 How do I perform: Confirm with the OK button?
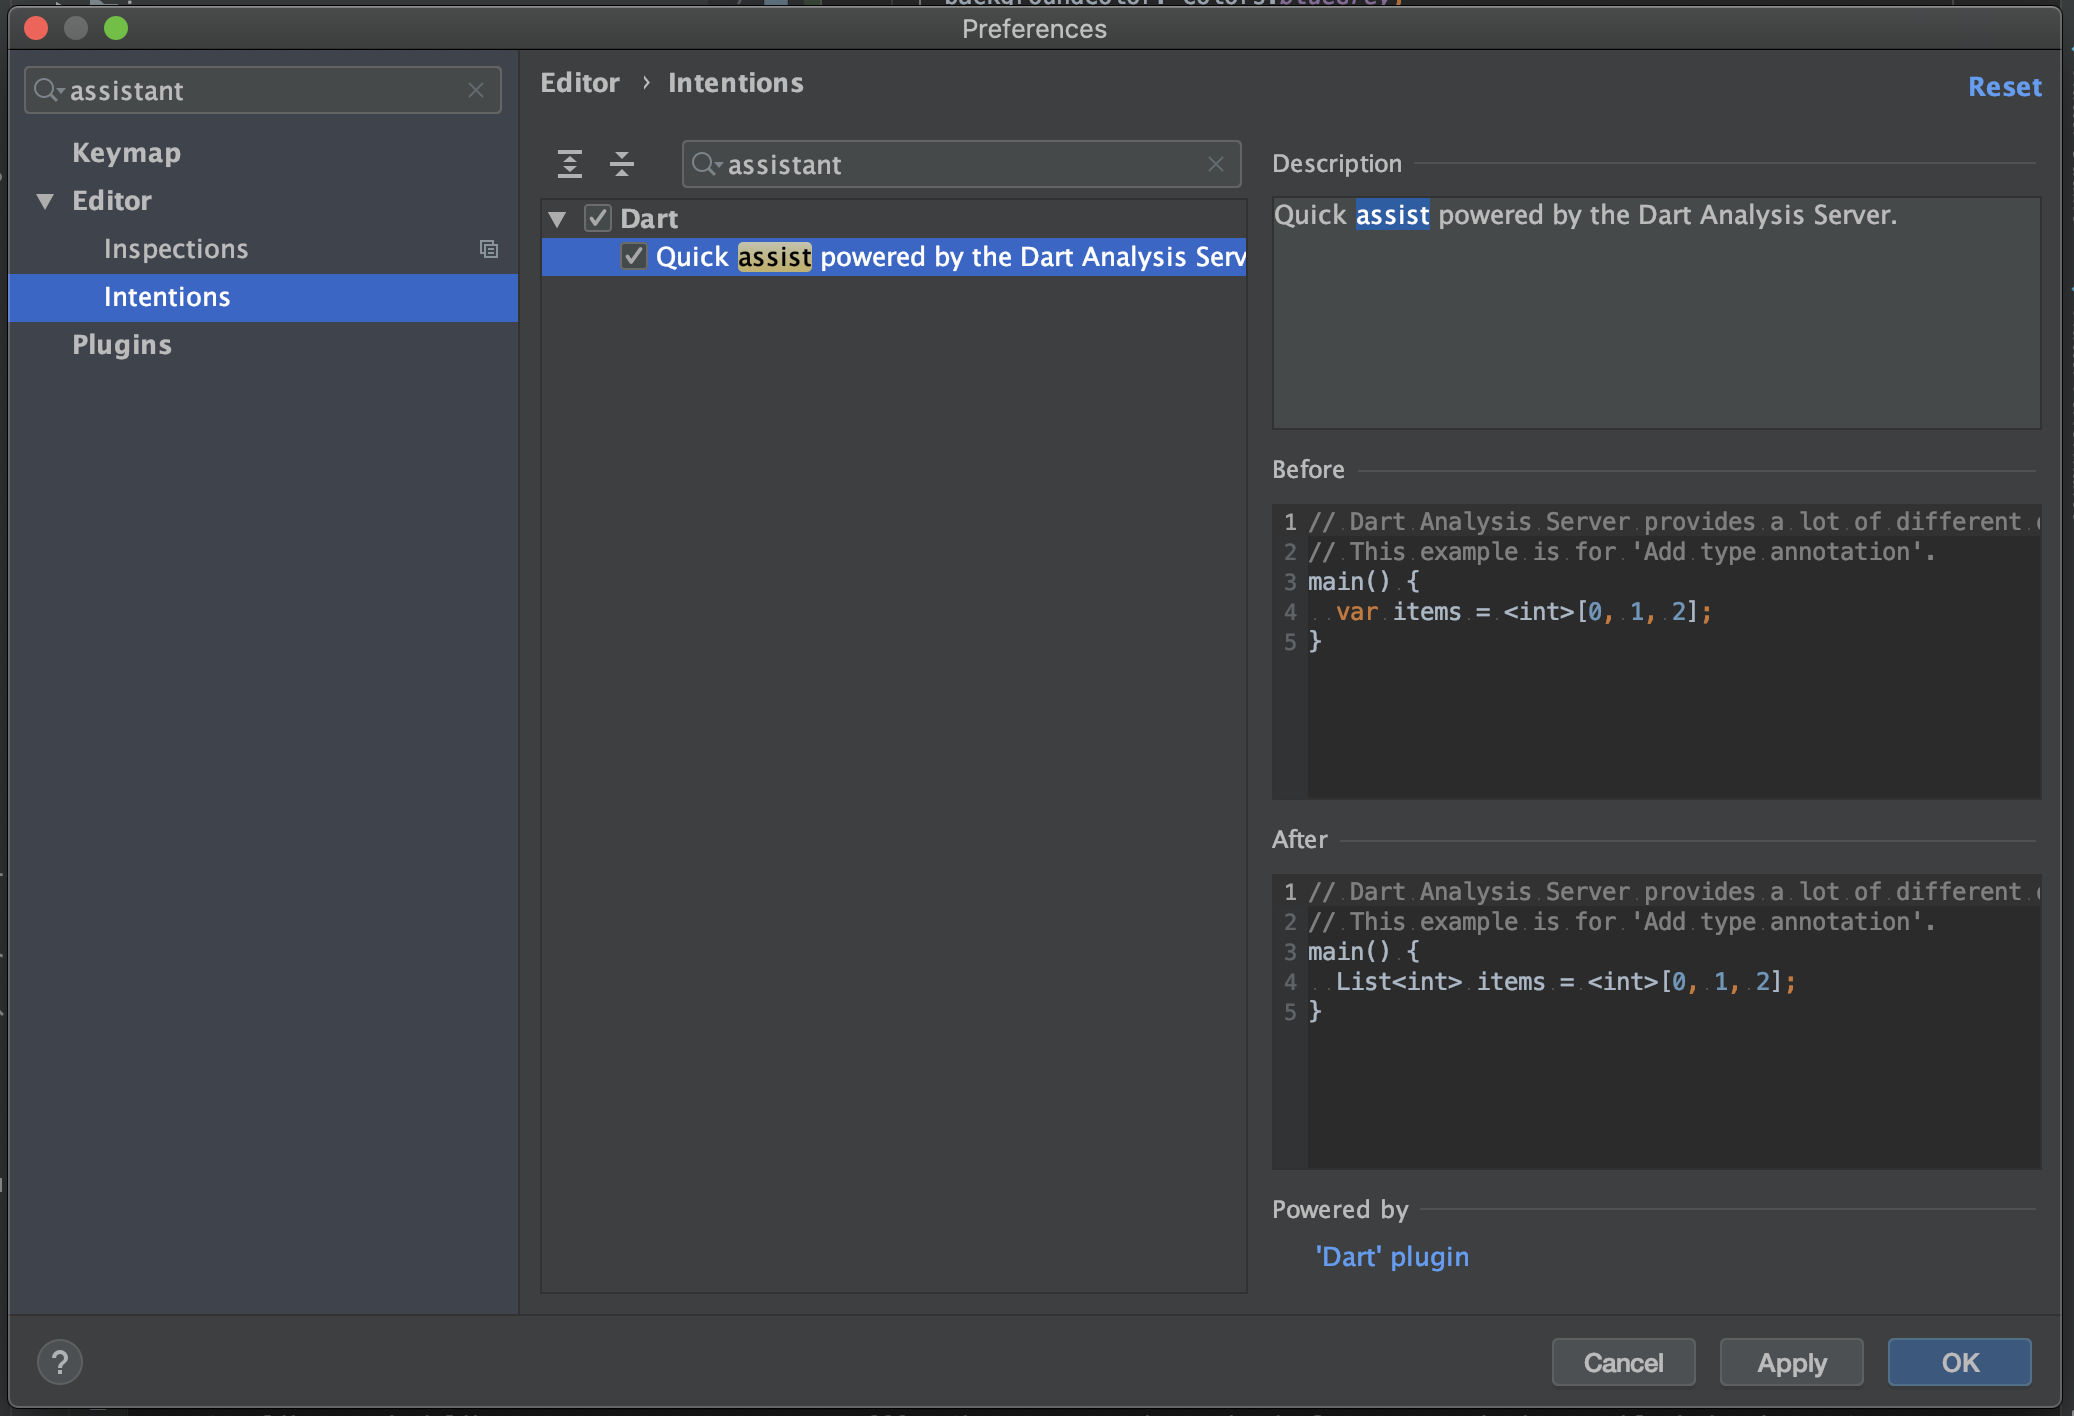(x=1960, y=1362)
